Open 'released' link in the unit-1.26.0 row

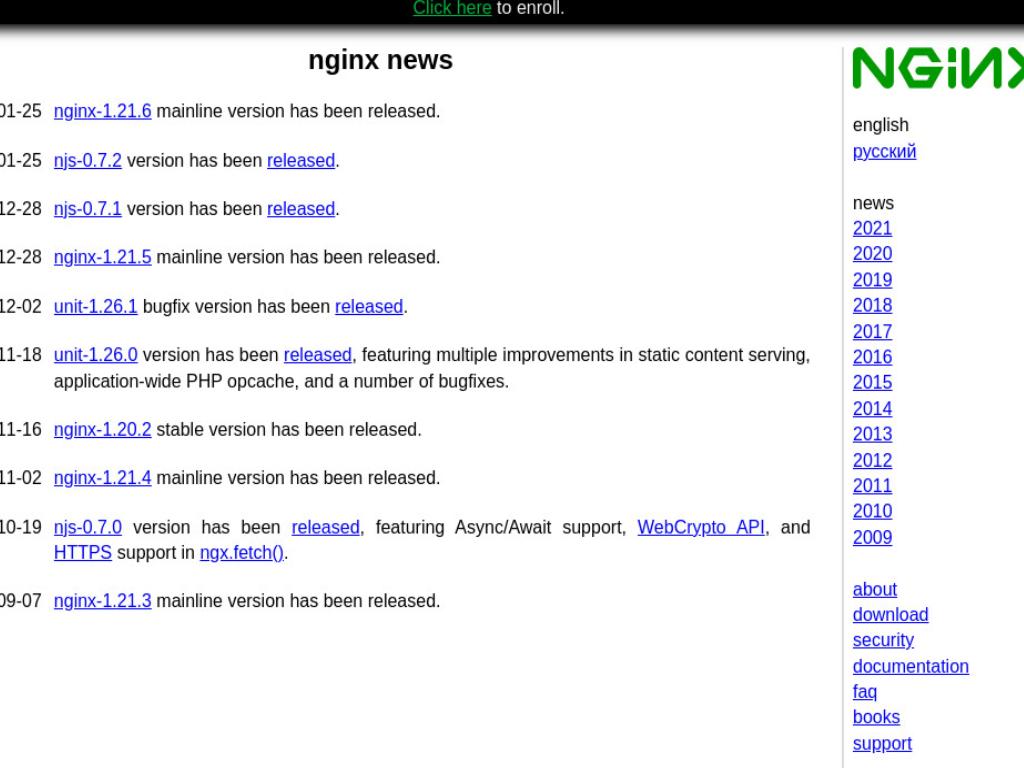point(317,355)
